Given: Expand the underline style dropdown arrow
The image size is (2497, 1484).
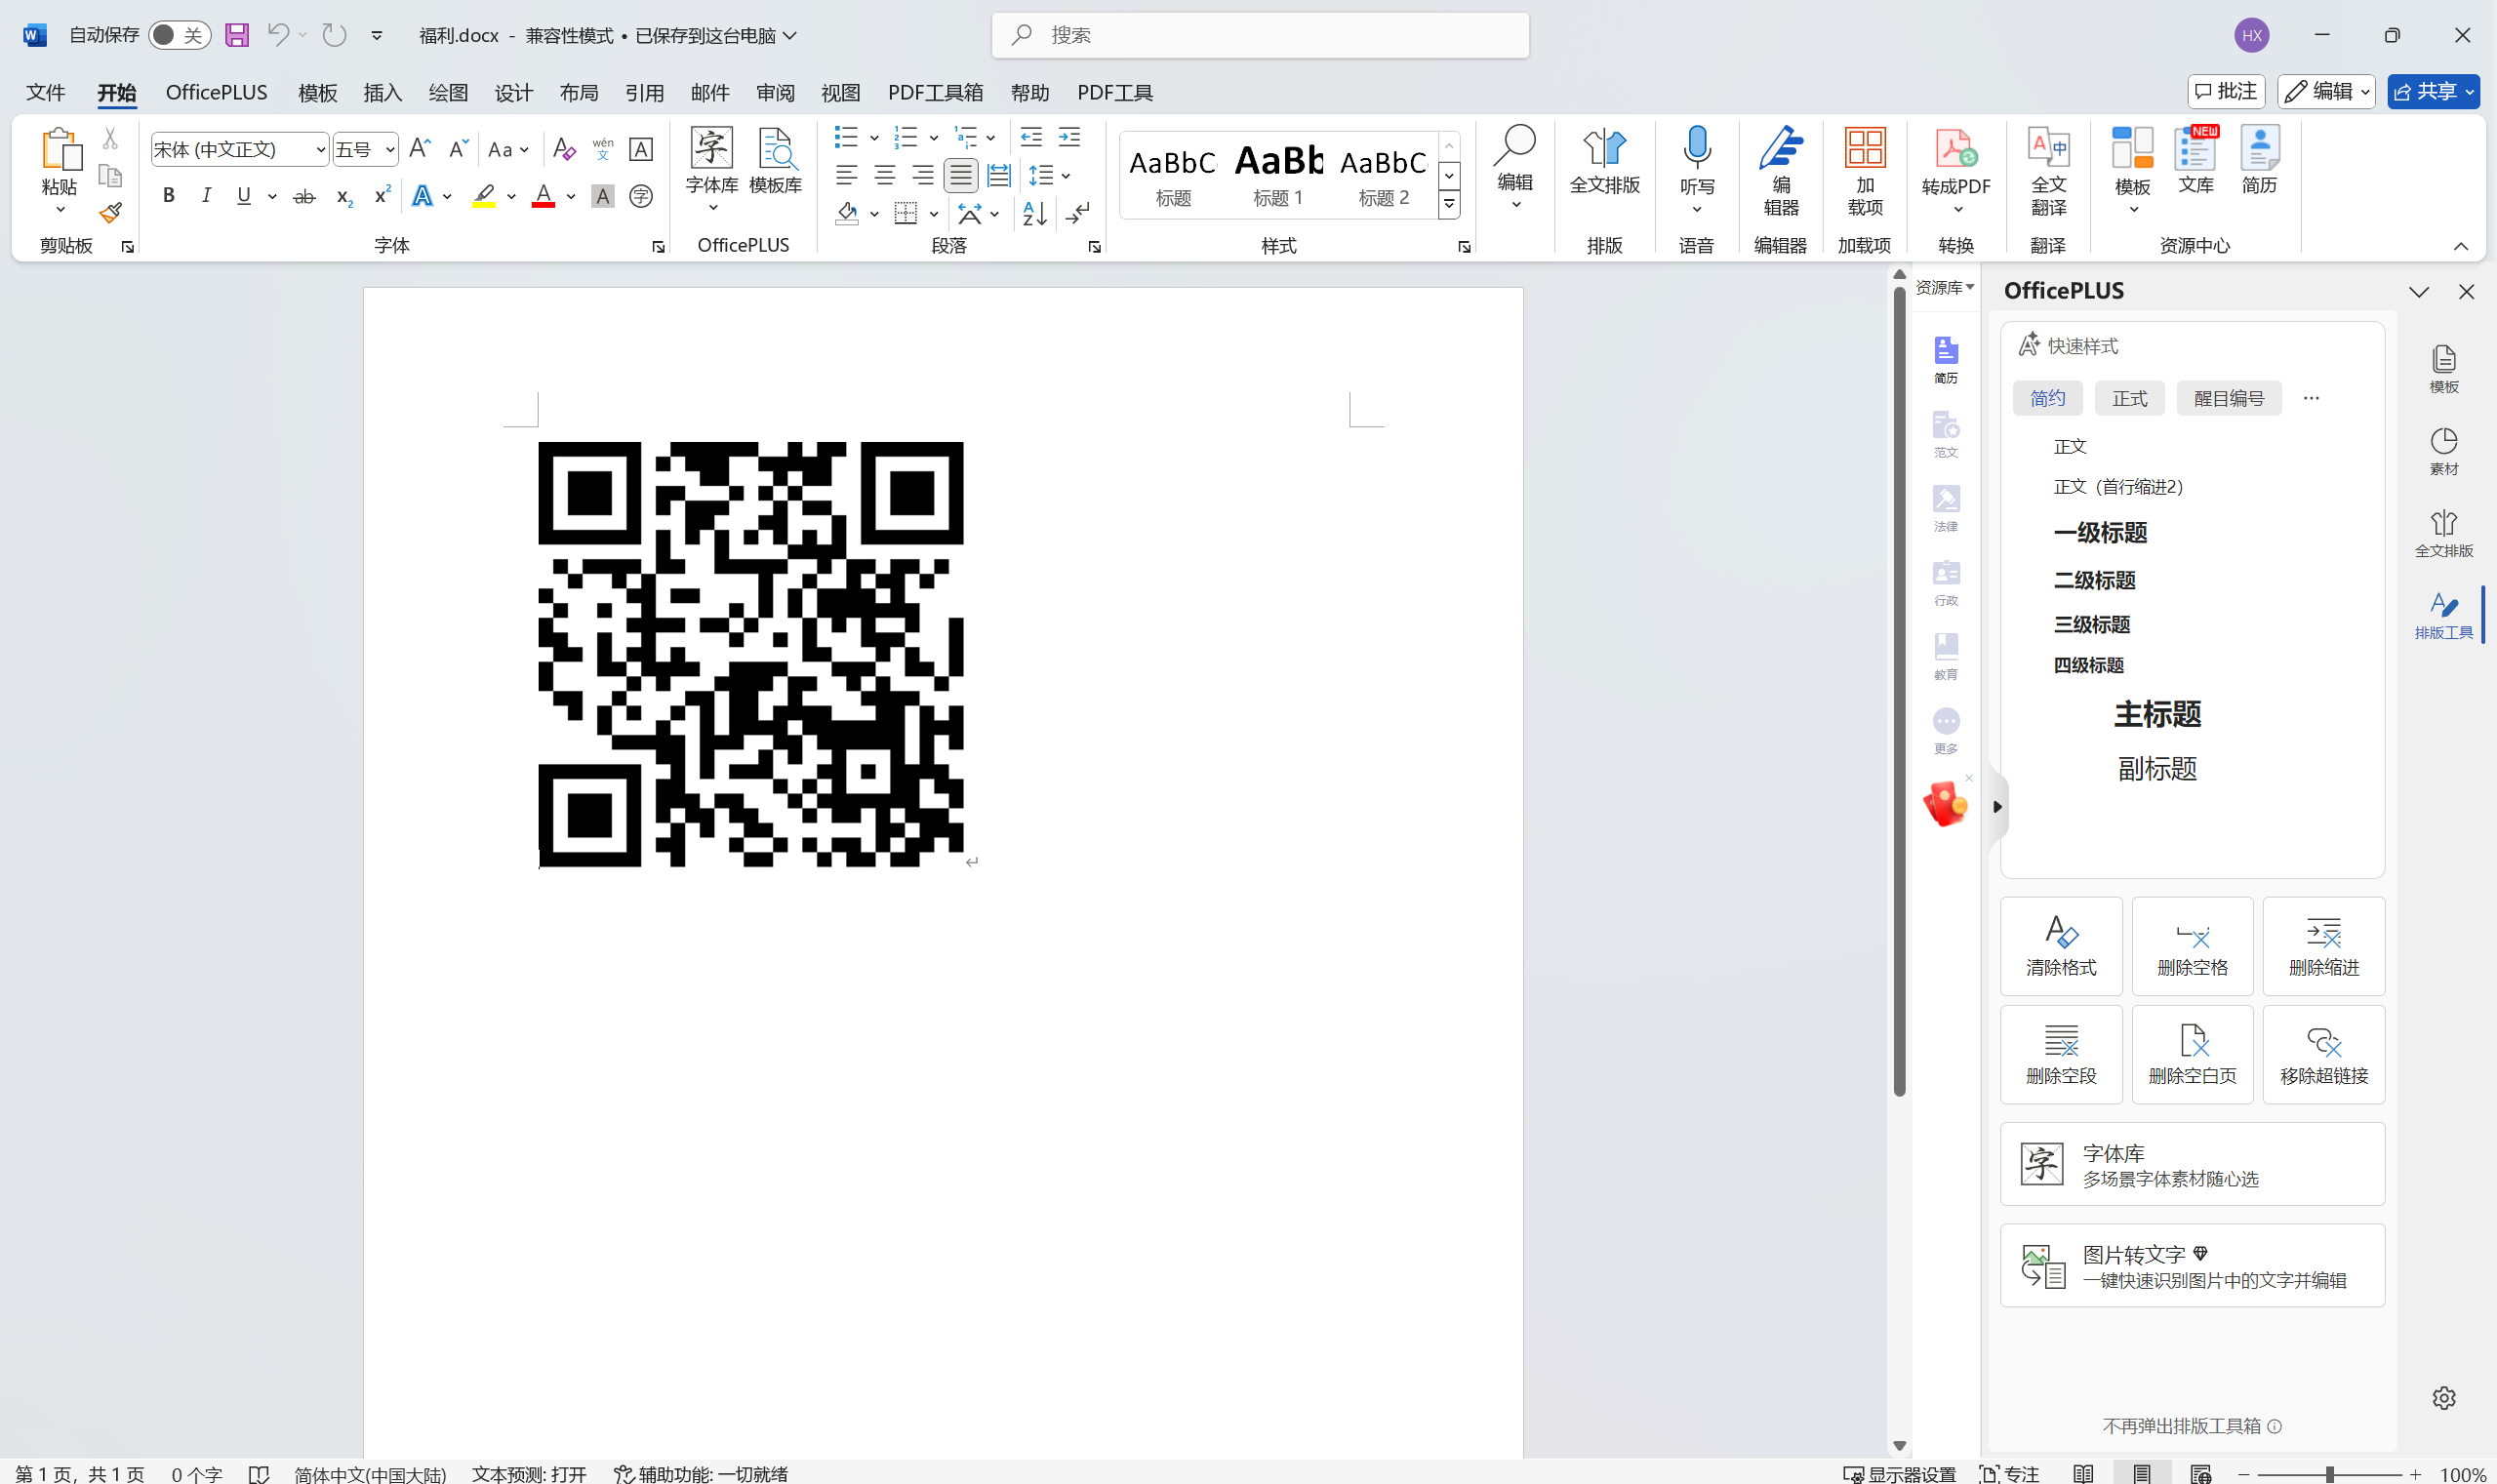Looking at the screenshot, I should click(272, 196).
